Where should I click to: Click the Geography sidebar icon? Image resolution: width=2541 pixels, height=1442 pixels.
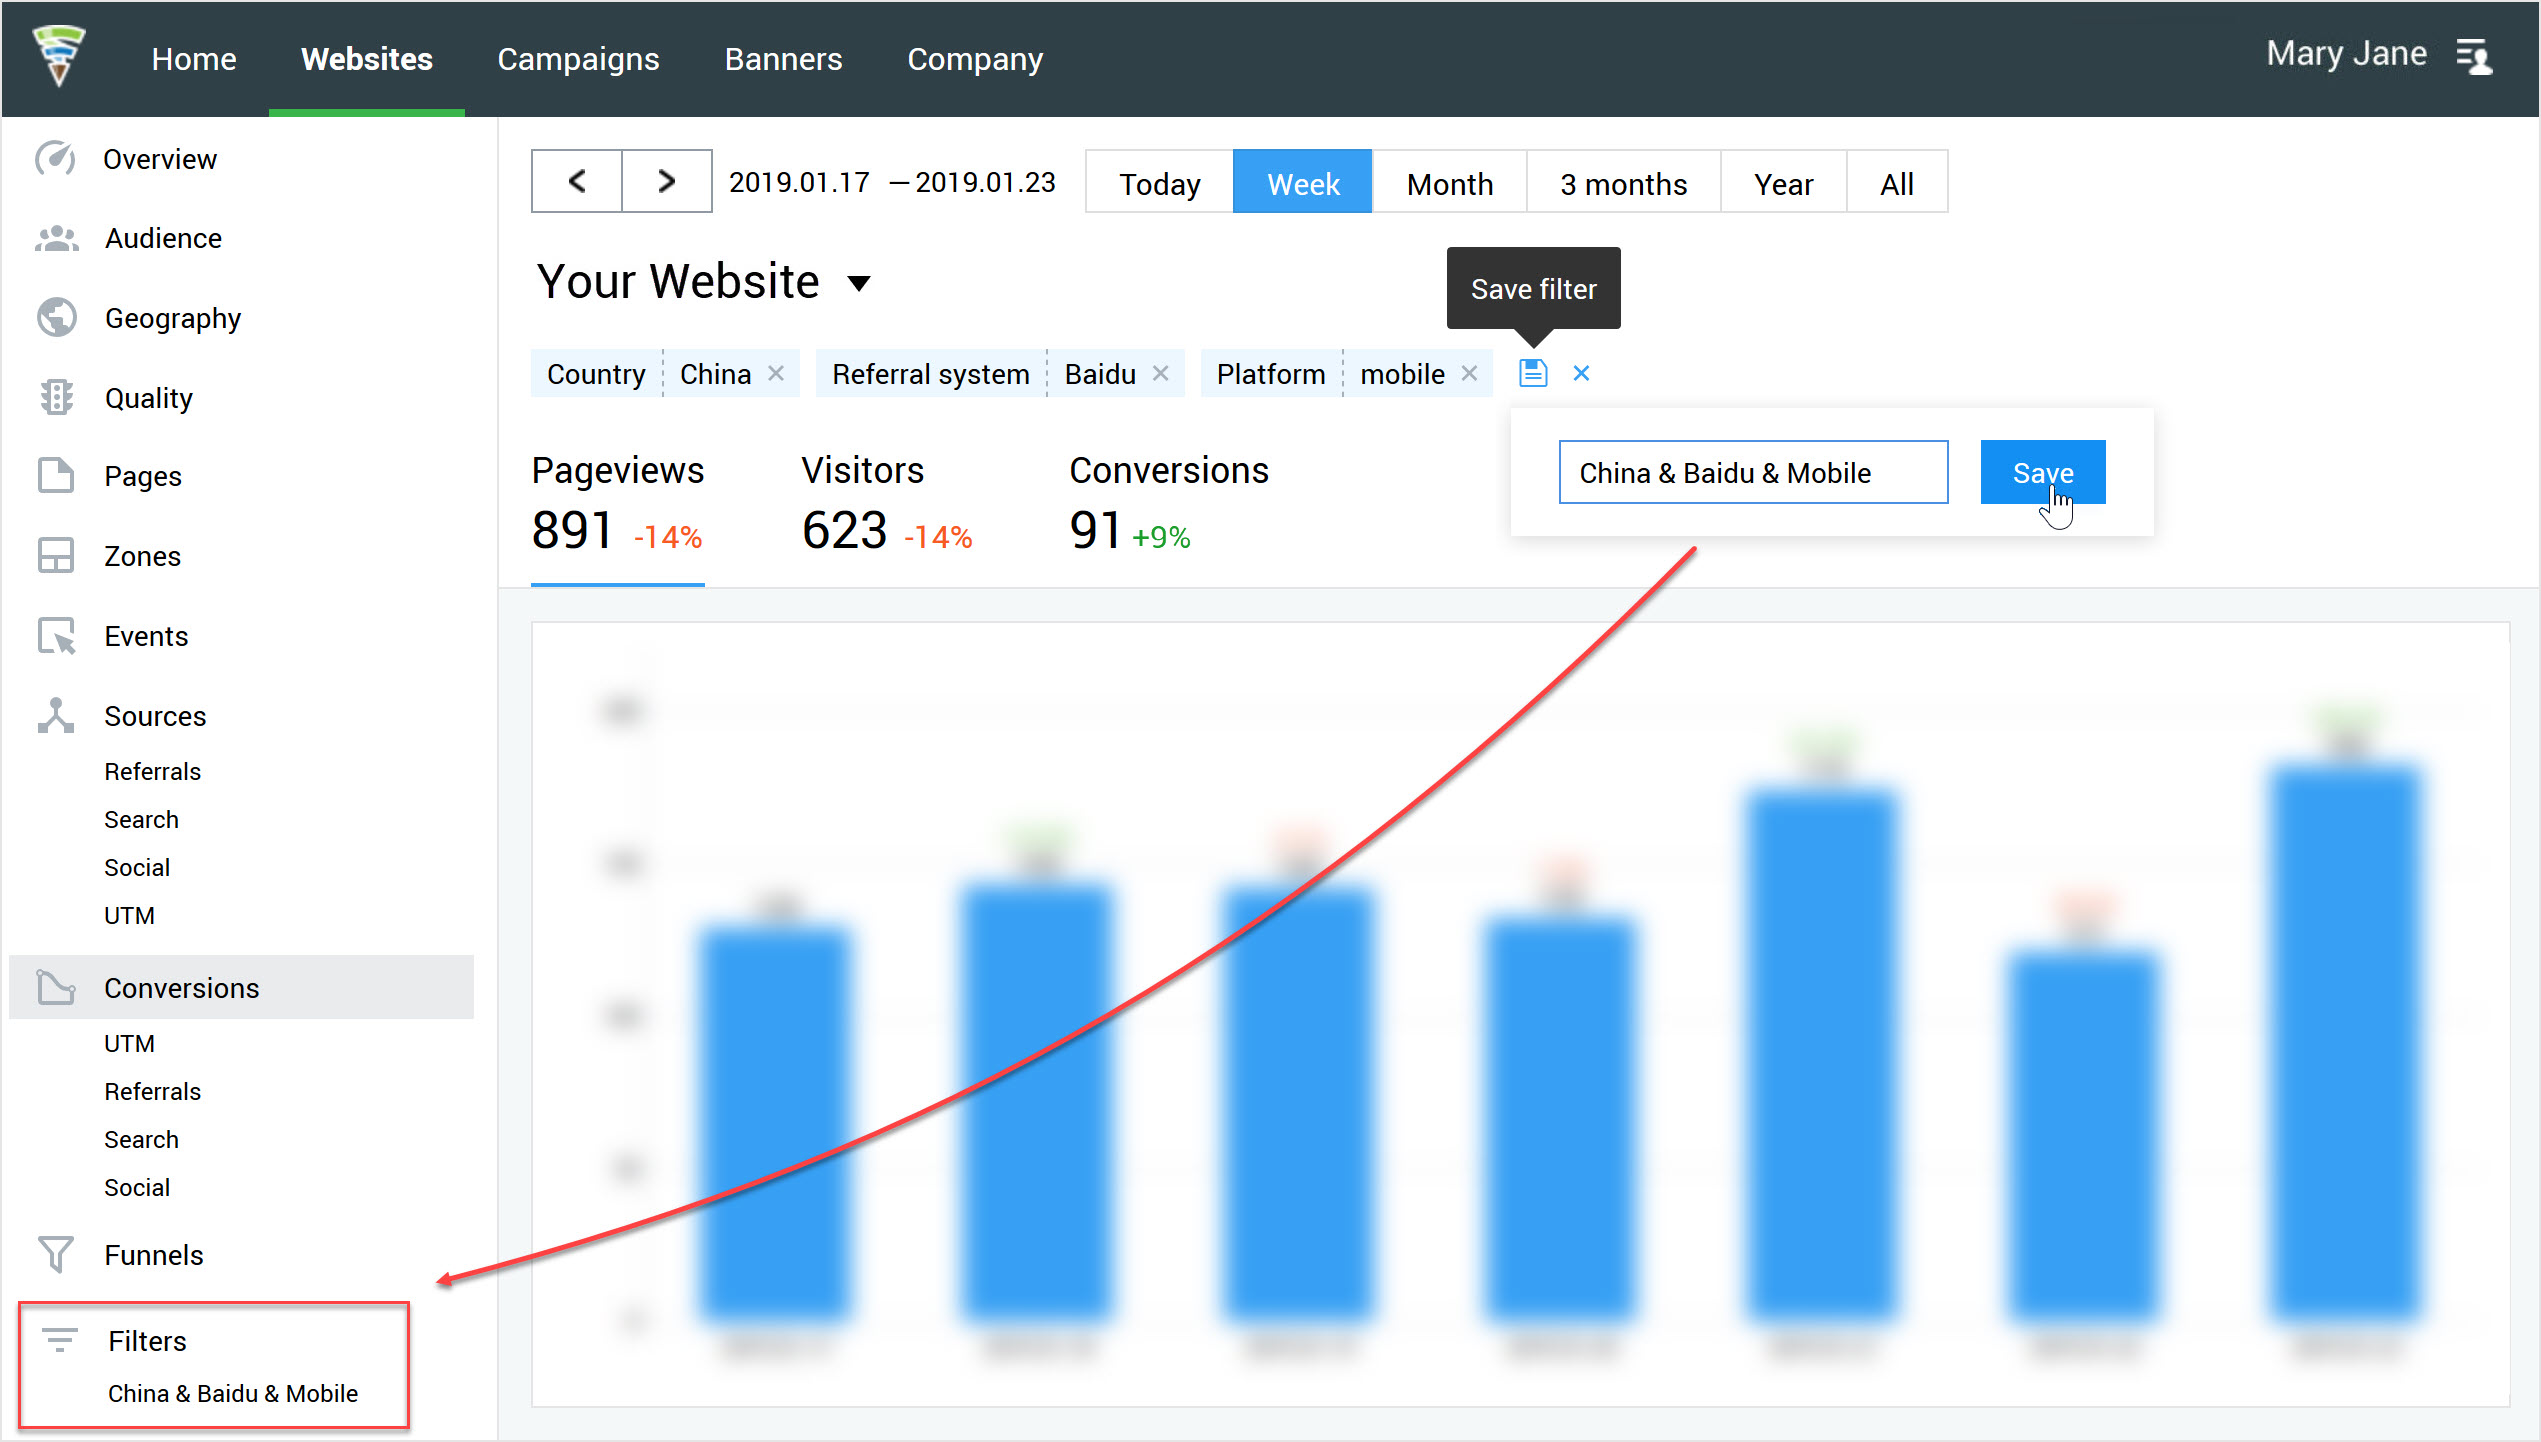(54, 318)
